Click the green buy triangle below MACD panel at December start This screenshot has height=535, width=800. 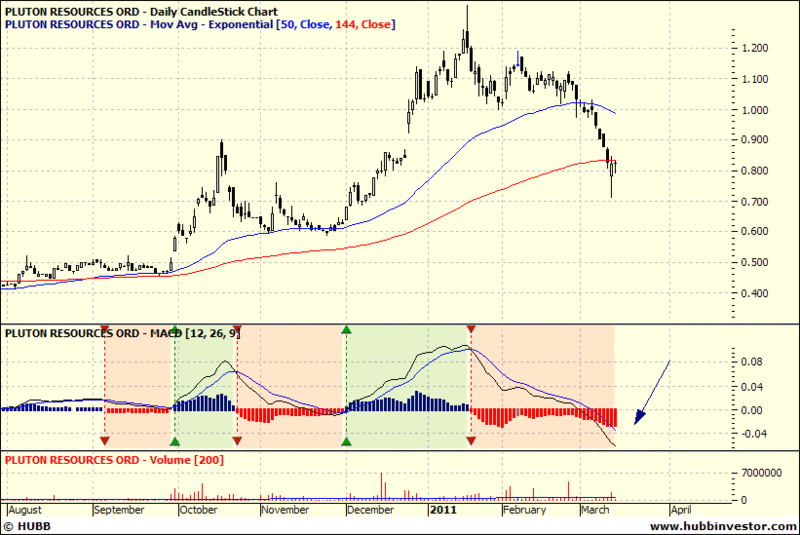[x=346, y=441]
